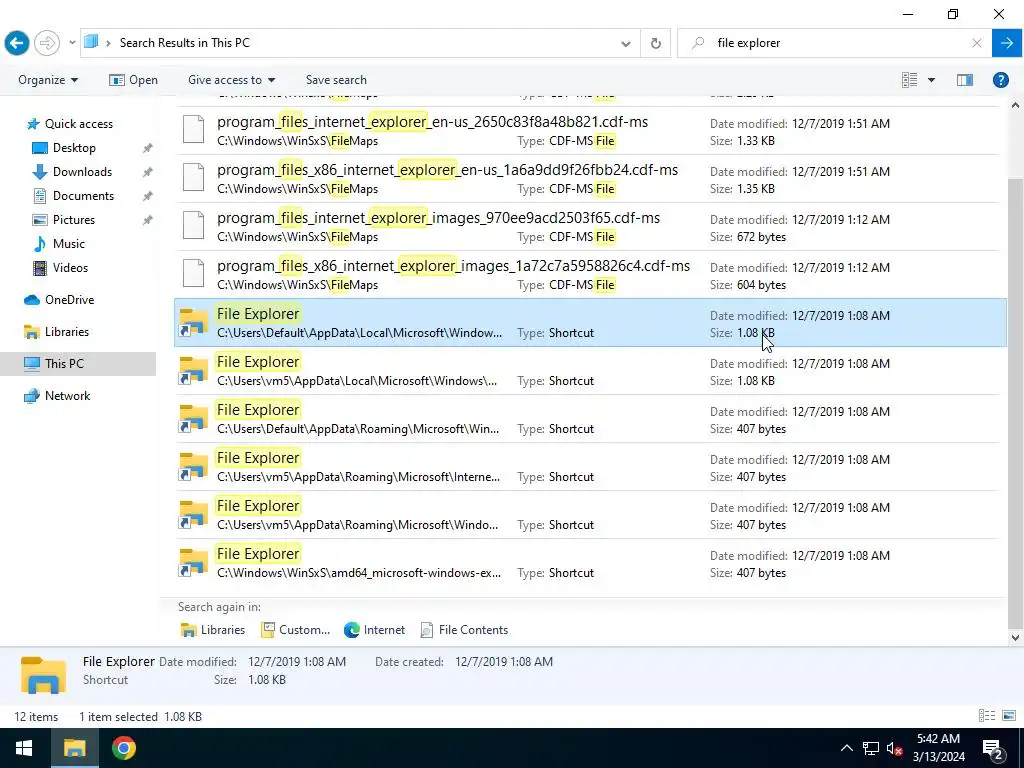Screen dimensions: 1024x768
Task: Select Quick access in the navigation pane
Action: click(78, 123)
